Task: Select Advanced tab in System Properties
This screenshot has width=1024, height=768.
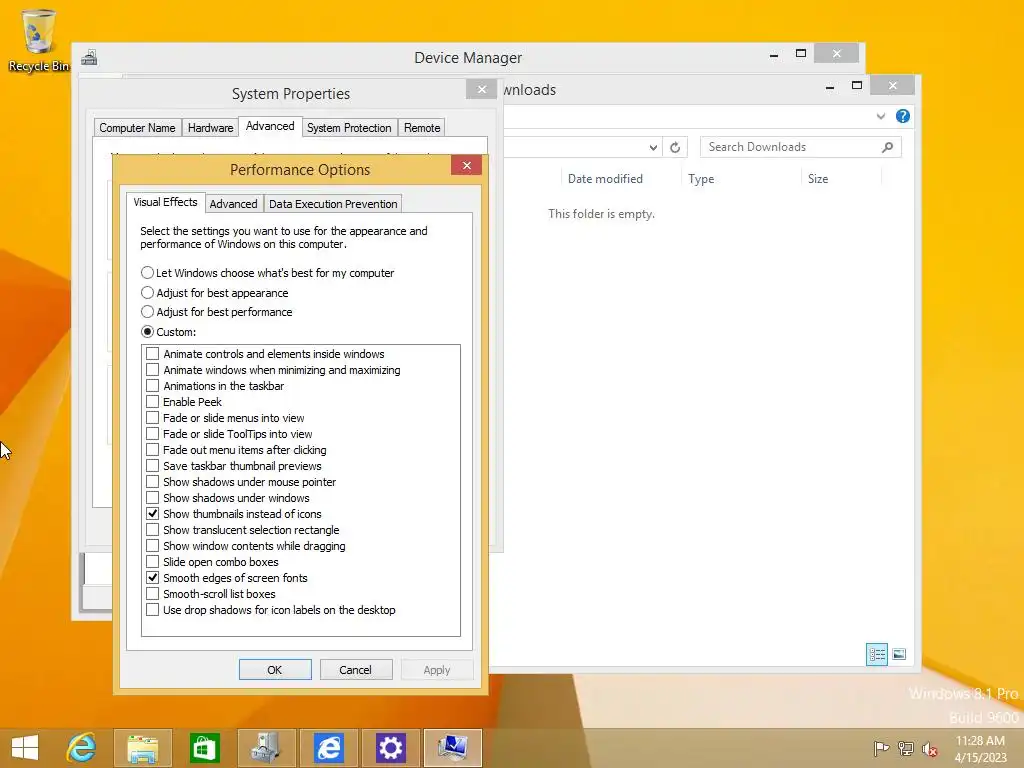Action: (x=270, y=127)
